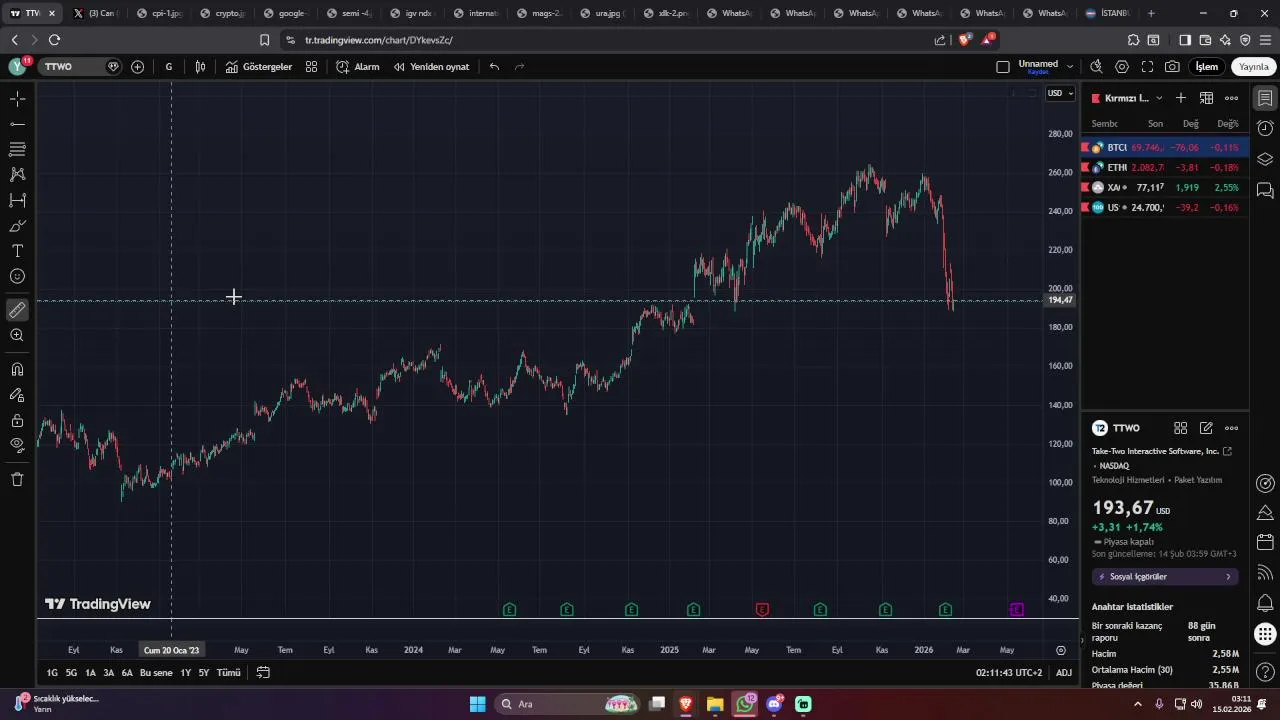This screenshot has height=720, width=1280.
Task: Click Yeniden oynat replay button
Action: (431, 67)
